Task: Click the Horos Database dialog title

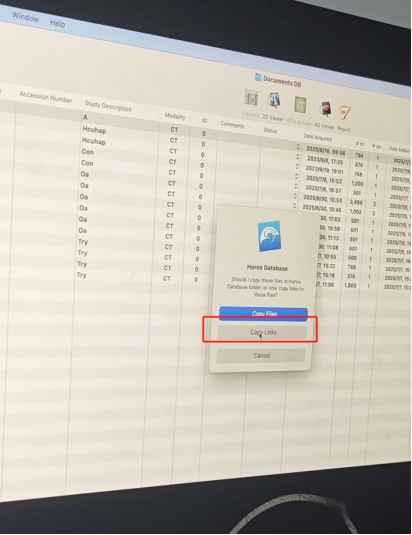Action: tap(267, 268)
